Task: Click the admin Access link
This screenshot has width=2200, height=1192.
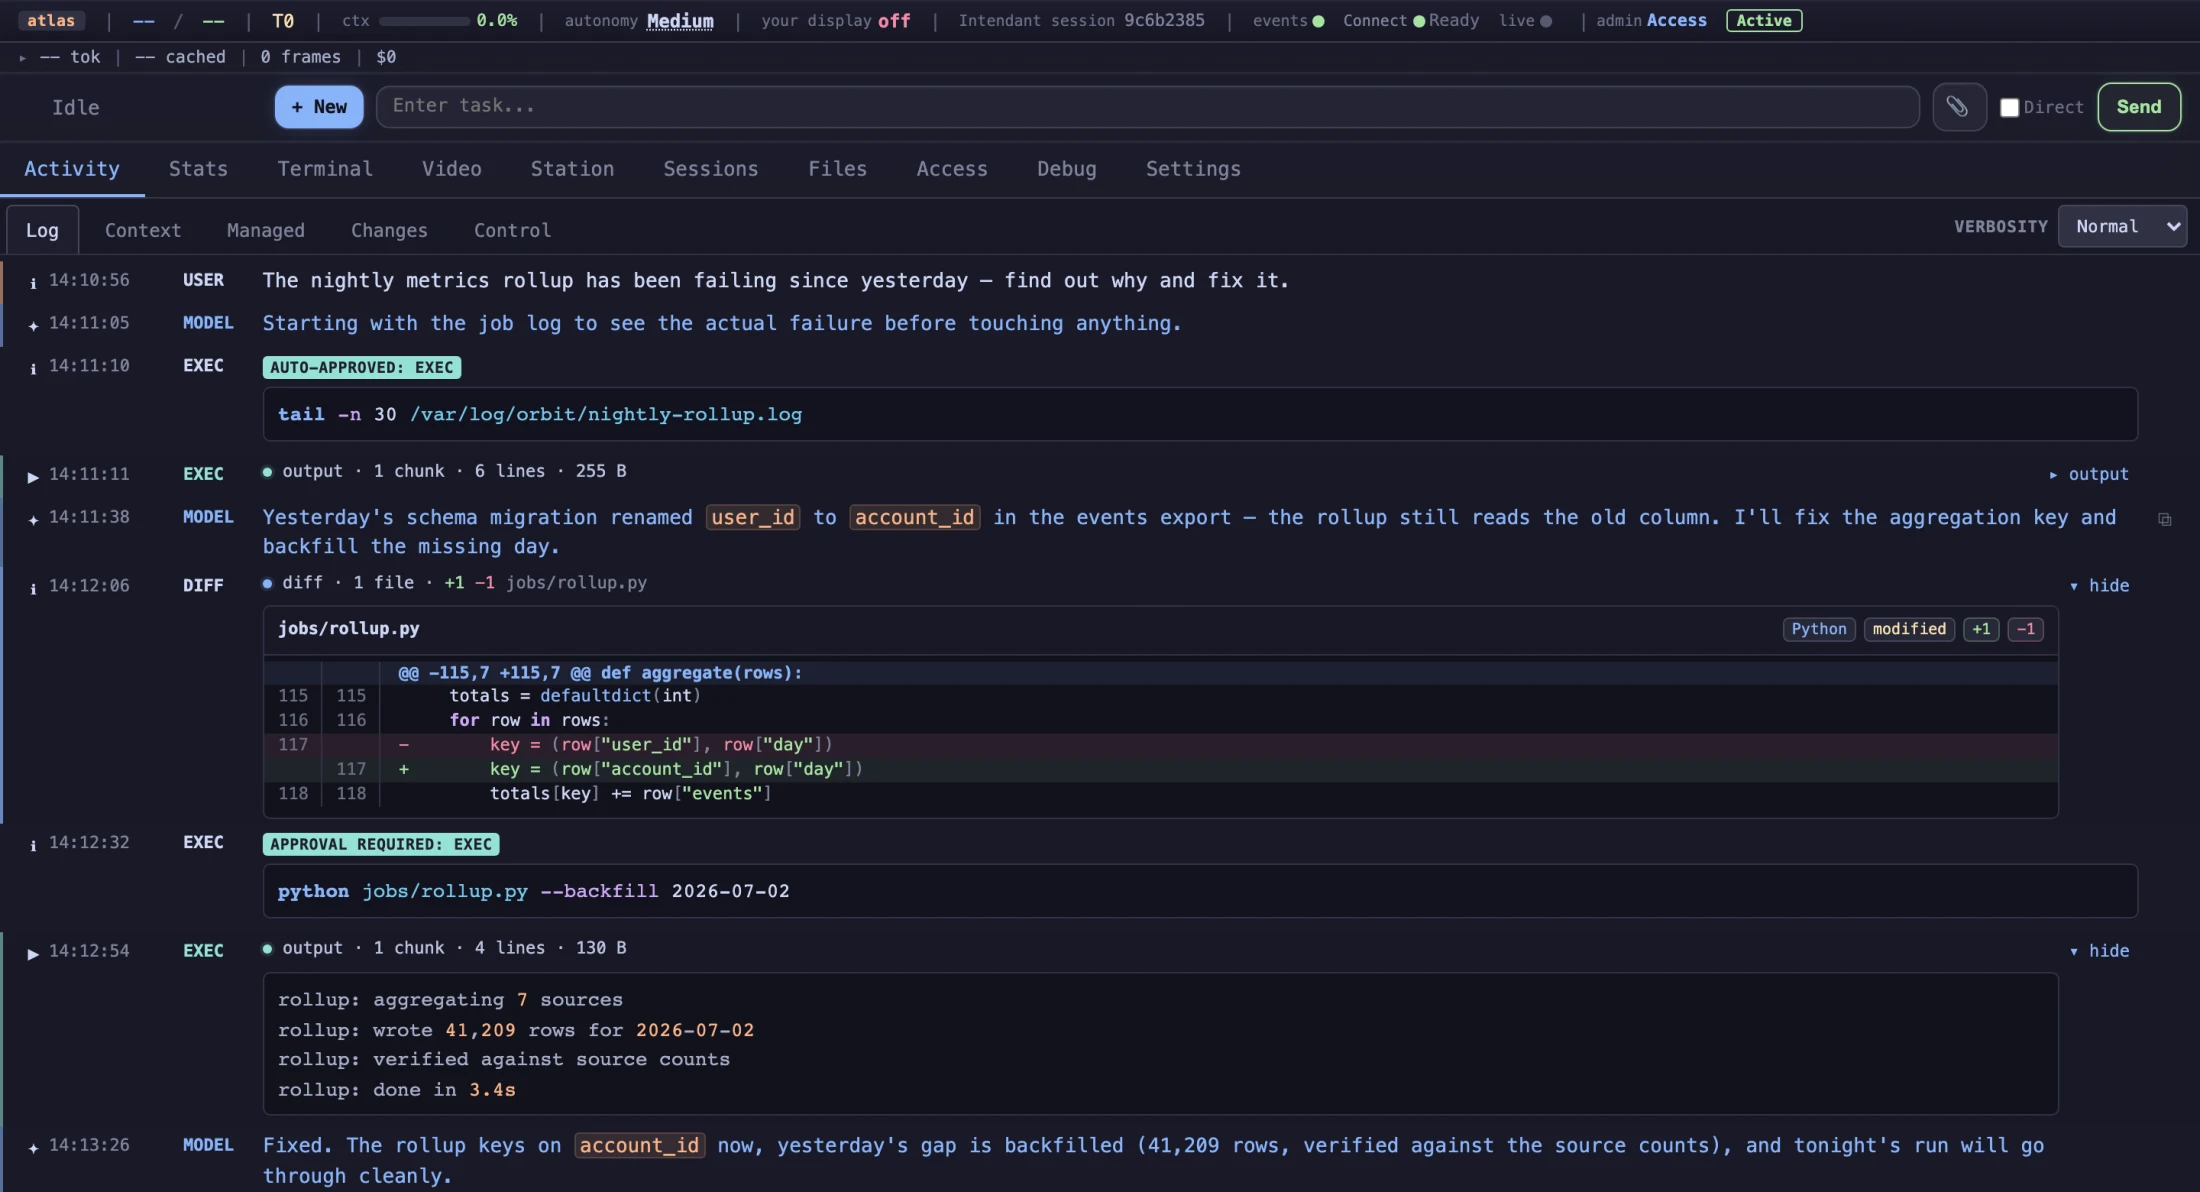Action: pos(1676,21)
